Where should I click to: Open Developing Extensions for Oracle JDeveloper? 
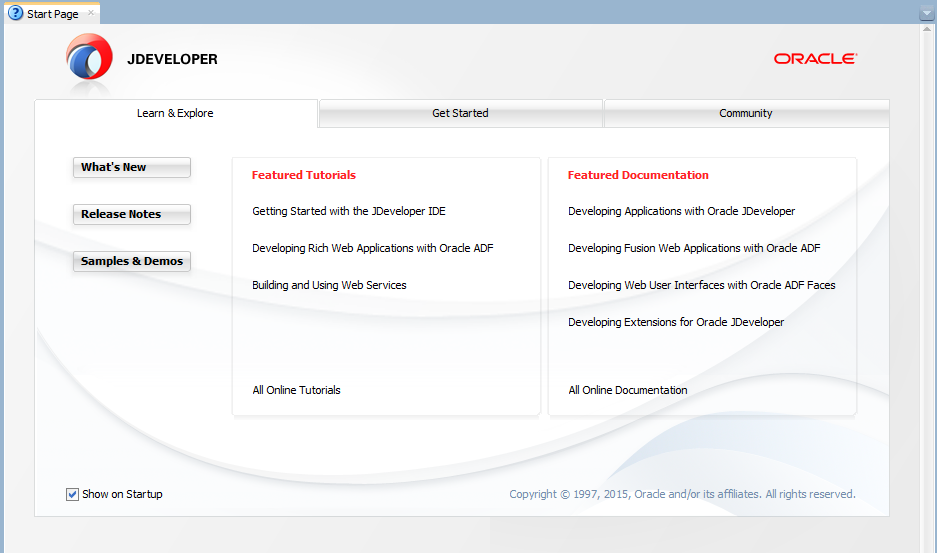676,322
